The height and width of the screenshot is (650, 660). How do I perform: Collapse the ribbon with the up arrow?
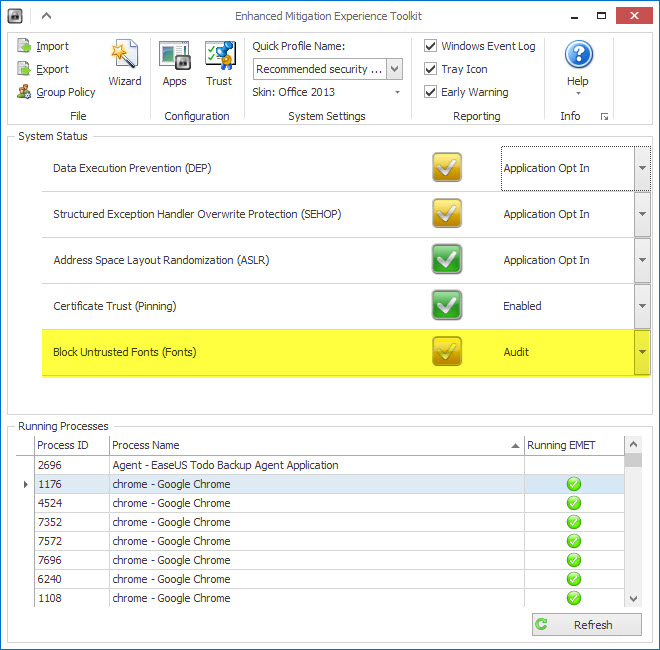46,16
